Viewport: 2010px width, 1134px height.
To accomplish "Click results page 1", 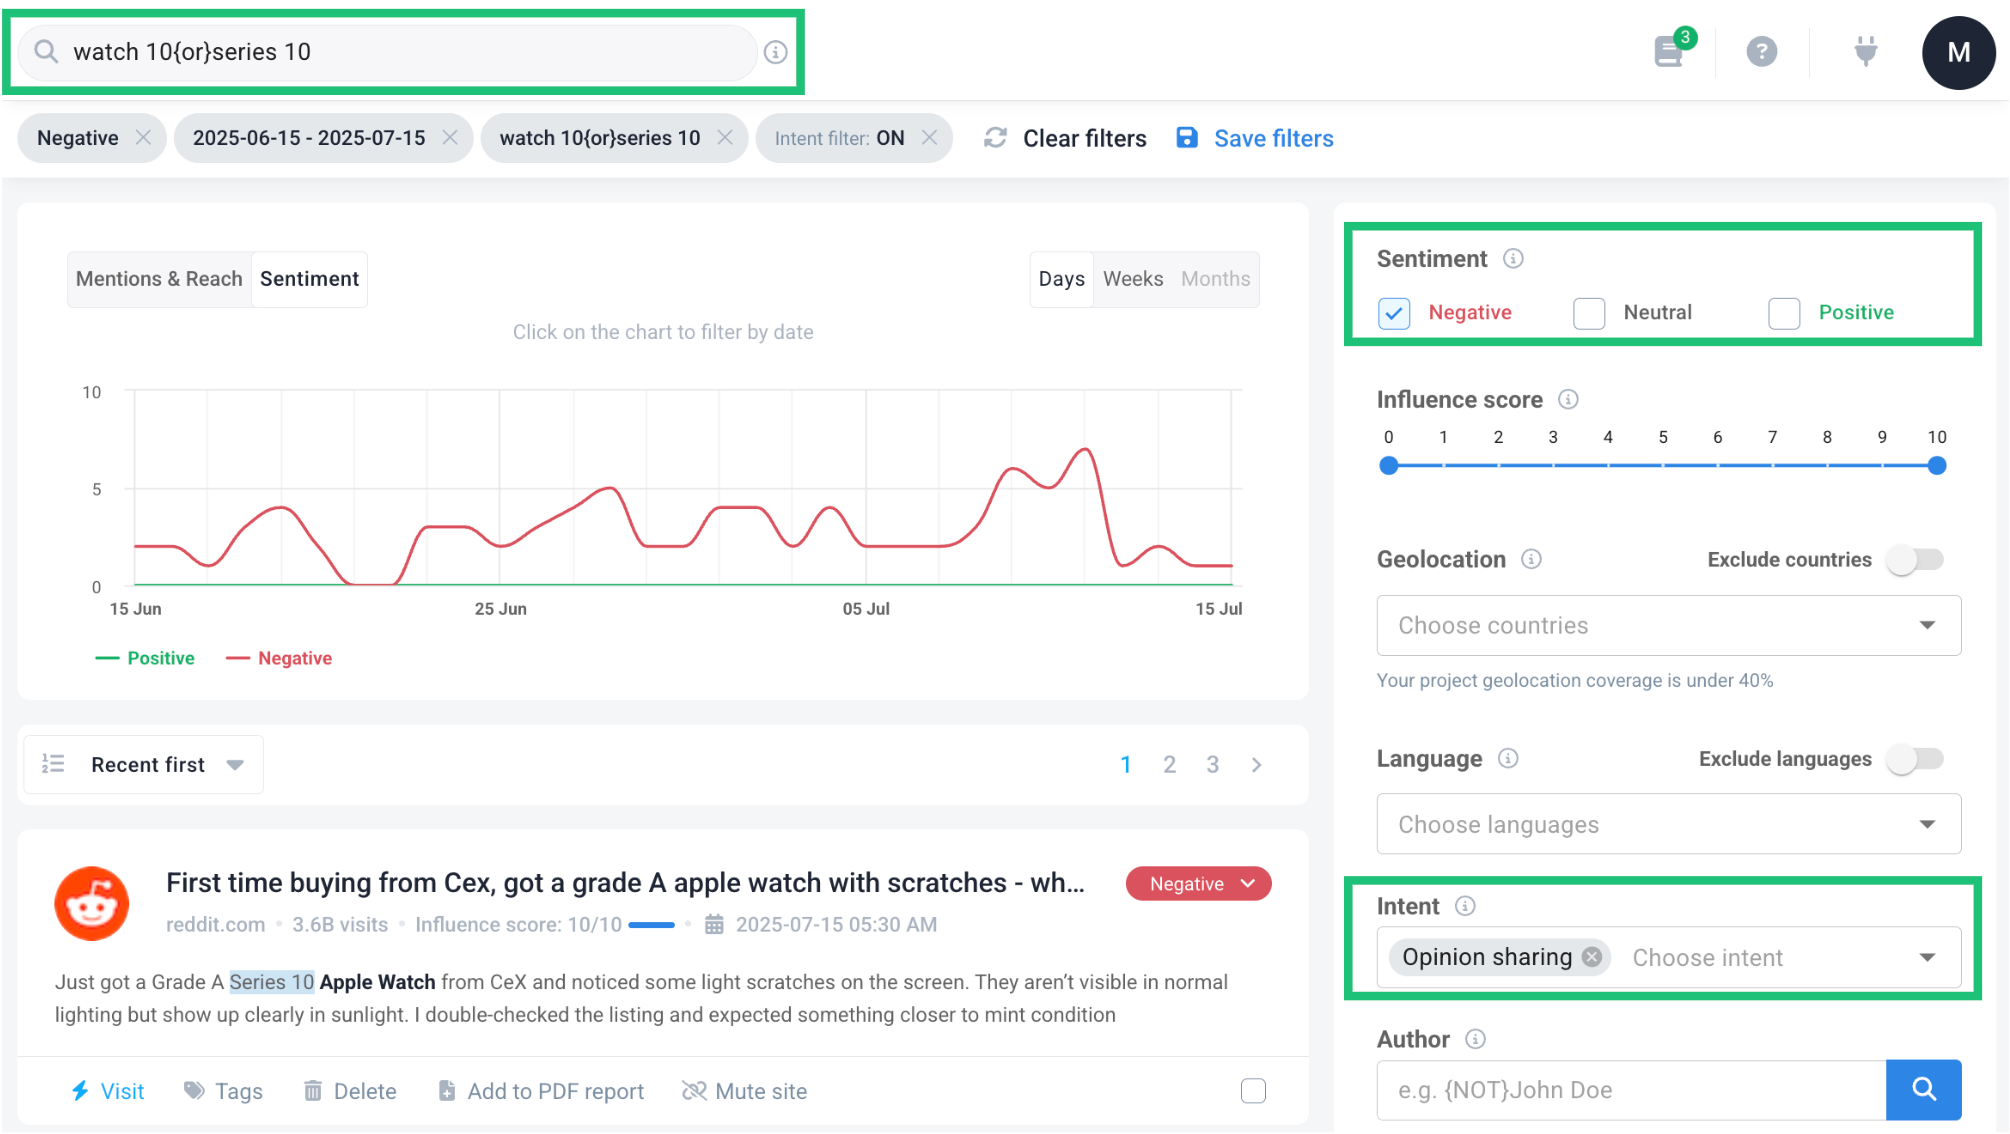I will pyautogui.click(x=1125, y=765).
